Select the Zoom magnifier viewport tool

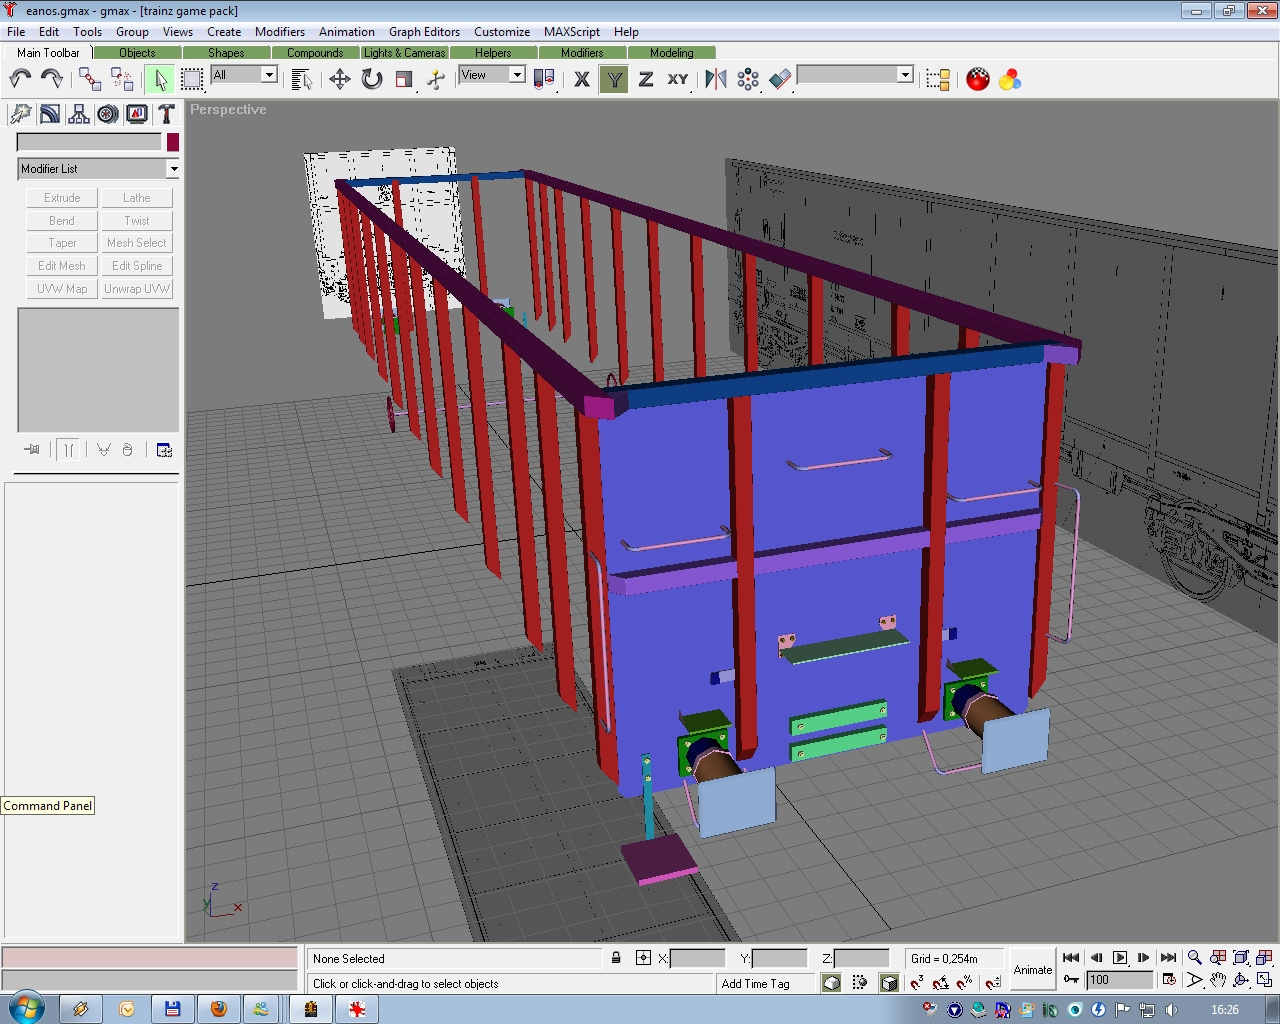[x=1195, y=958]
